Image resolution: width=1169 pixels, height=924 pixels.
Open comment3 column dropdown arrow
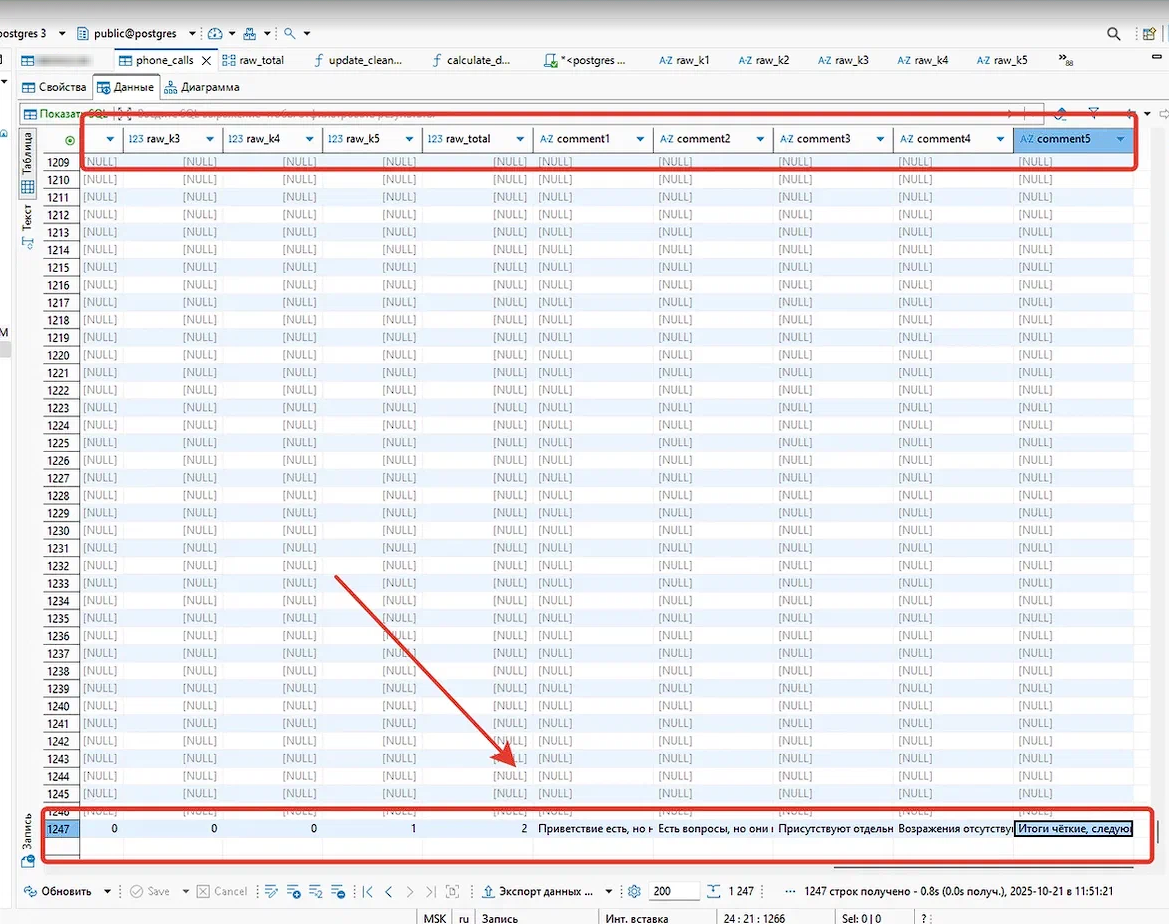tap(881, 139)
